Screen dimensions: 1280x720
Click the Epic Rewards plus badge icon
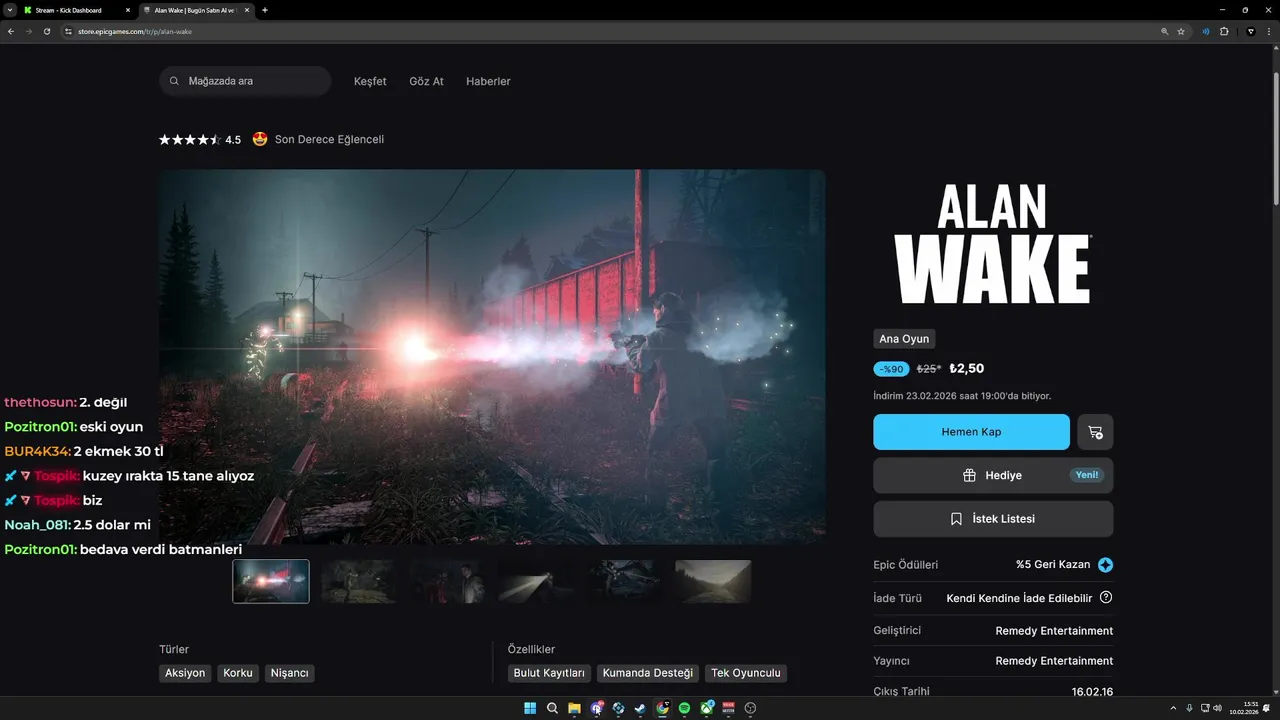(1105, 565)
